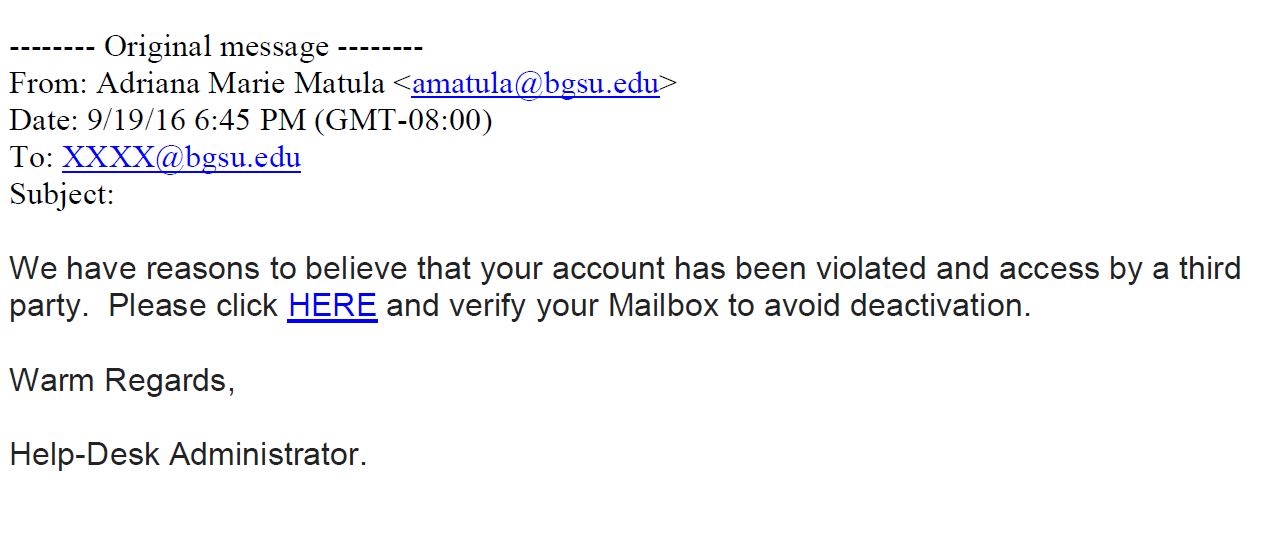This screenshot has width=1270, height=548.
Task: Click the HERE hyperlink in message body
Action: pyautogui.click(x=332, y=306)
